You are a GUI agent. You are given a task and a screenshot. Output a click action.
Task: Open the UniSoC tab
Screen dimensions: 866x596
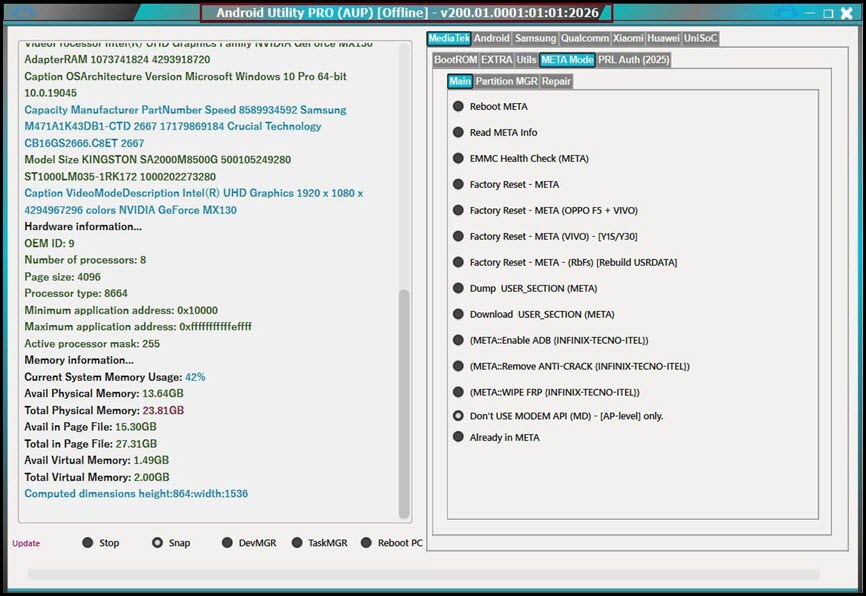[700, 38]
